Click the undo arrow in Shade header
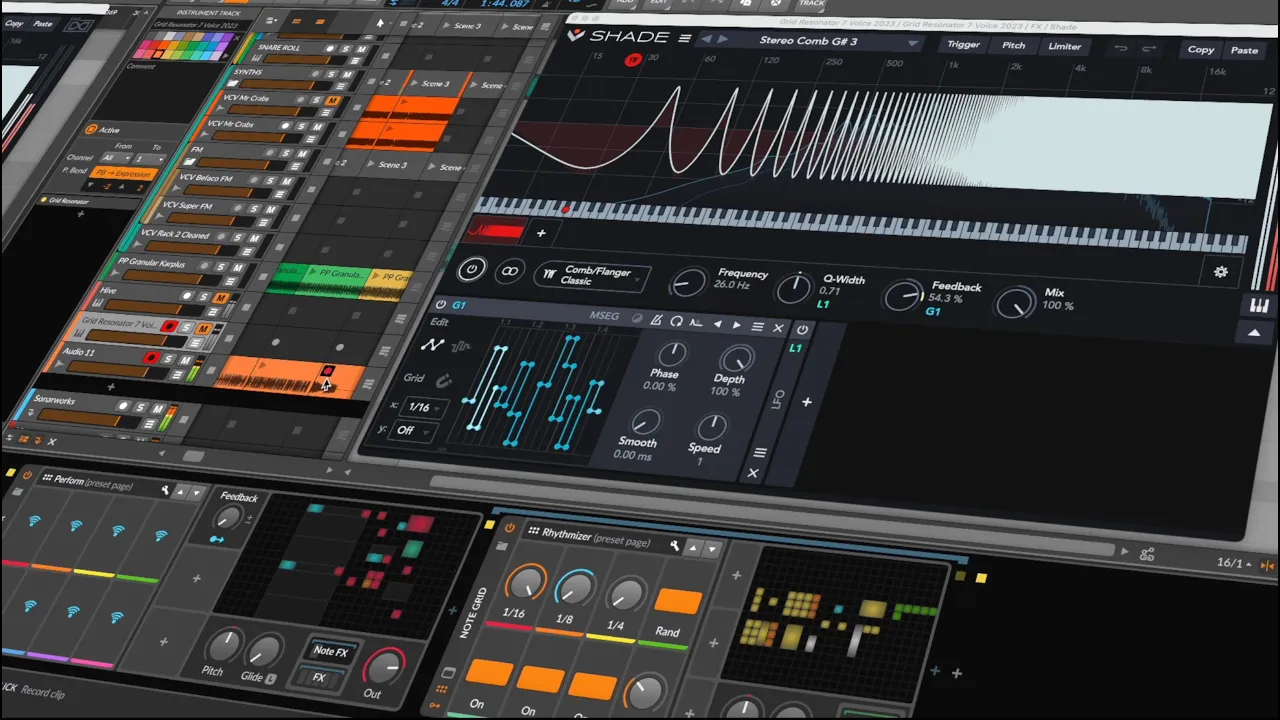Screen dimensions: 1280x720 [1121, 48]
